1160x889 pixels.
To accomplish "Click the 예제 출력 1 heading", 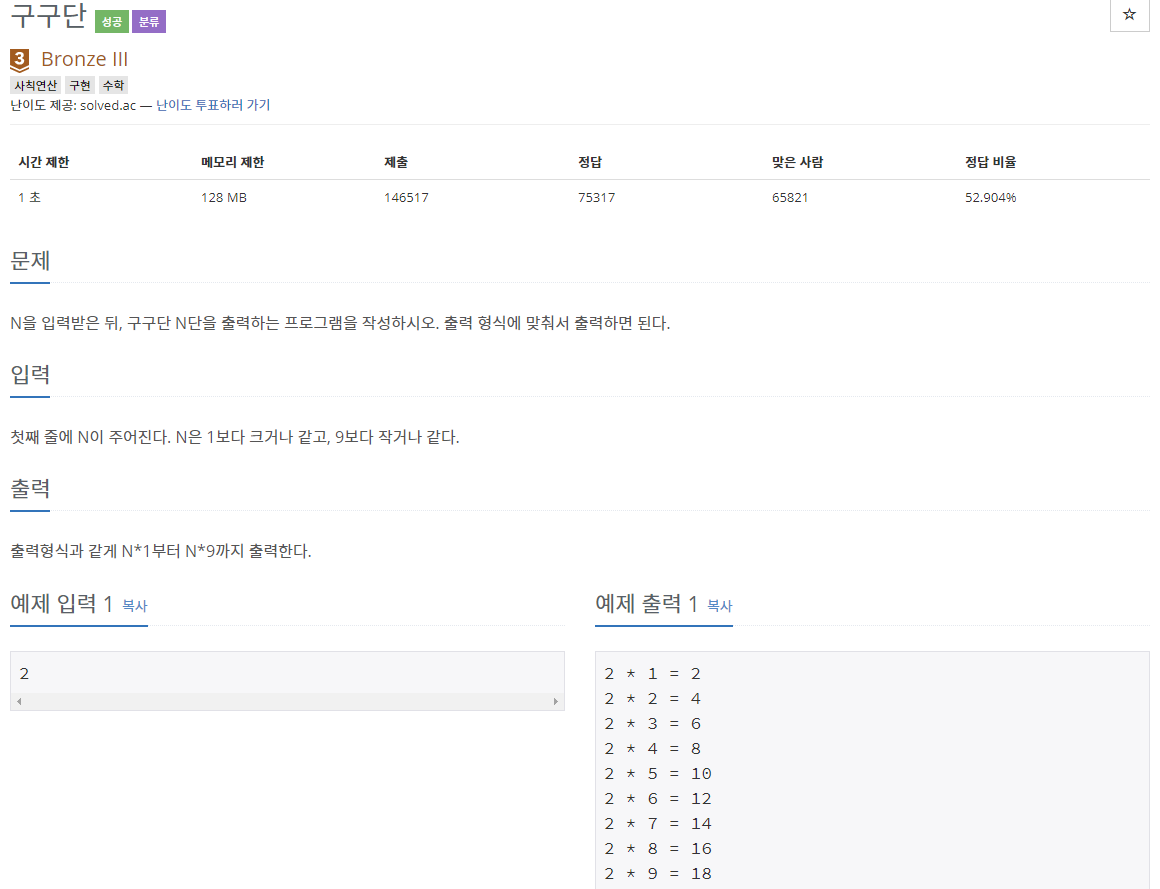I will pos(647,604).
